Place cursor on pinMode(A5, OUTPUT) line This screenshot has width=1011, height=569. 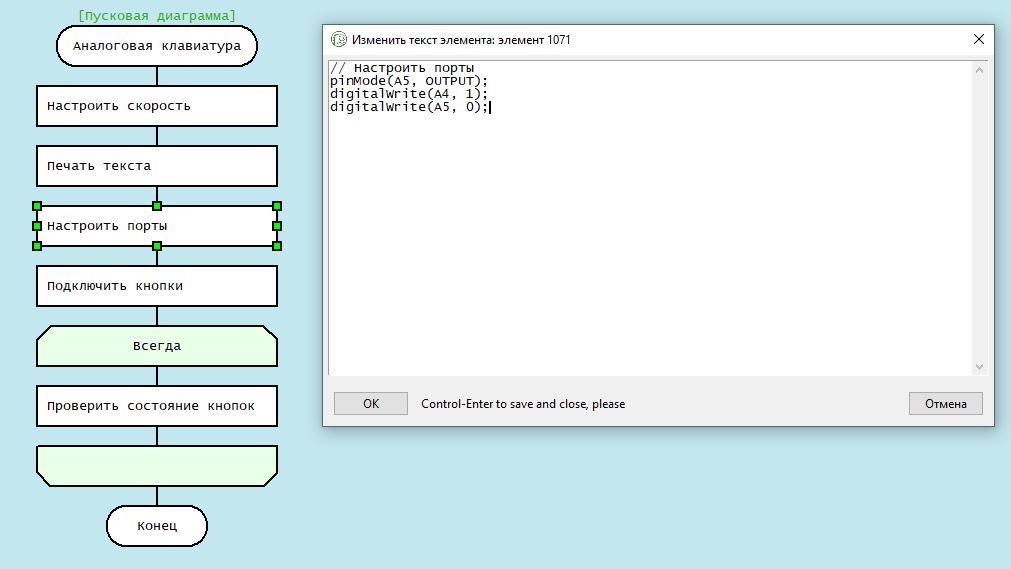[409, 81]
